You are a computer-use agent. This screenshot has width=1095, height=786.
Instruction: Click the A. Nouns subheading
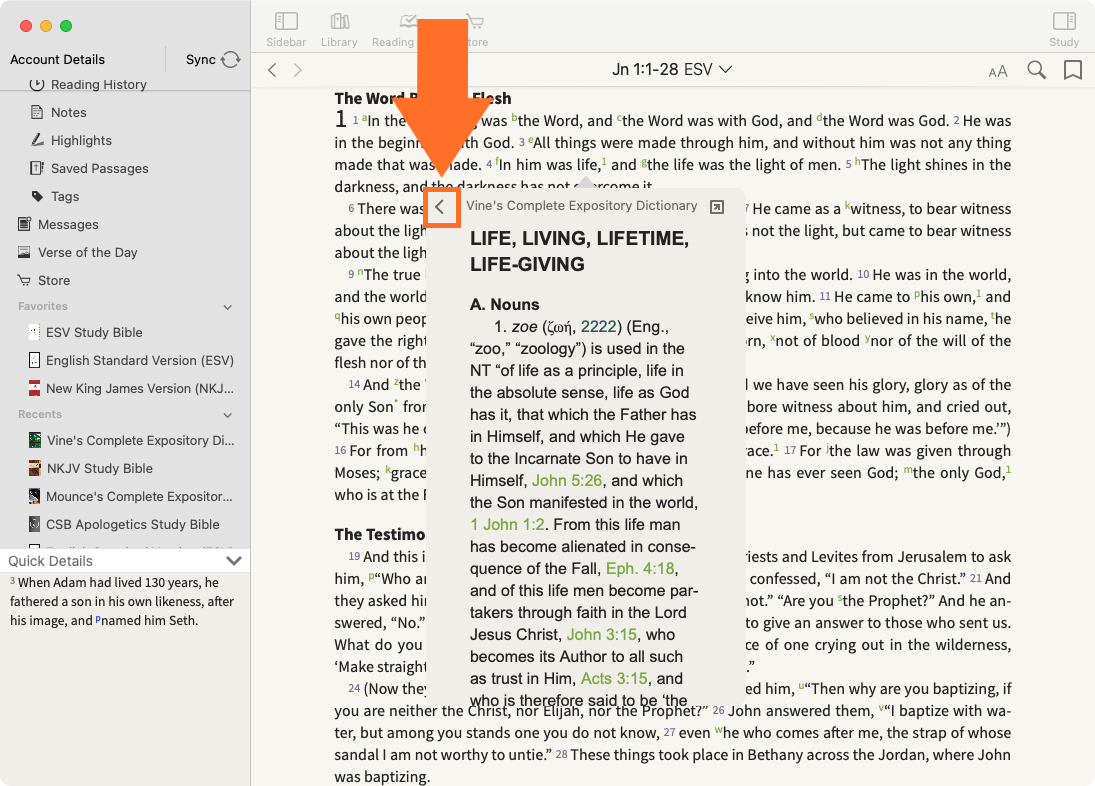(504, 304)
